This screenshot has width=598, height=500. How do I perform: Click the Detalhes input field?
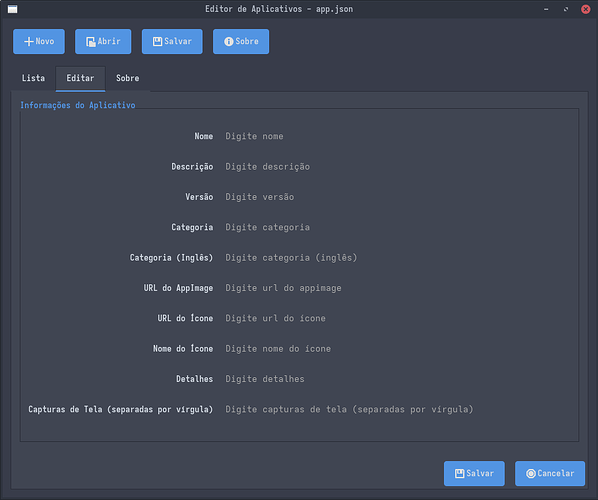click(x=398, y=379)
